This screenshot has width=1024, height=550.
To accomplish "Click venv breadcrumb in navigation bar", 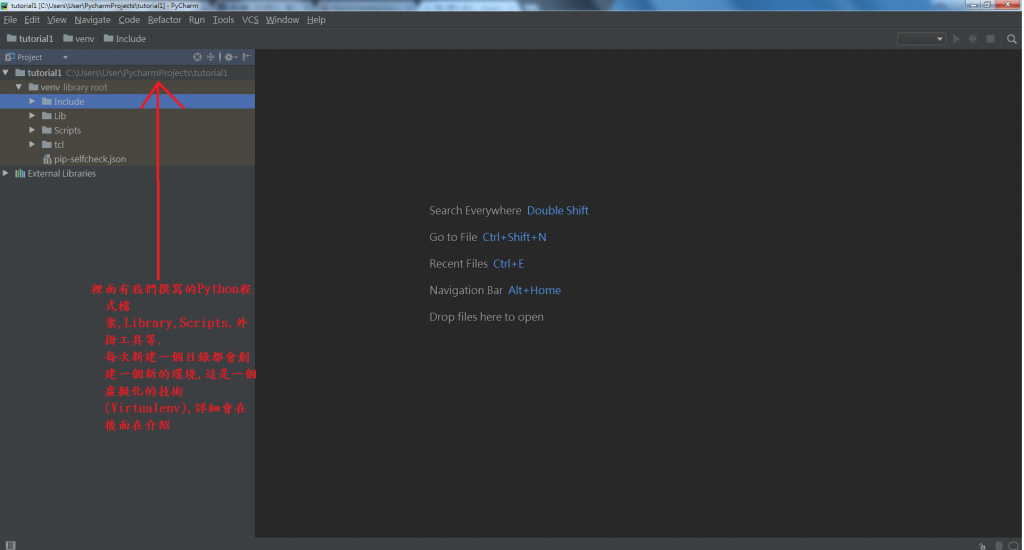I will pyautogui.click(x=79, y=39).
